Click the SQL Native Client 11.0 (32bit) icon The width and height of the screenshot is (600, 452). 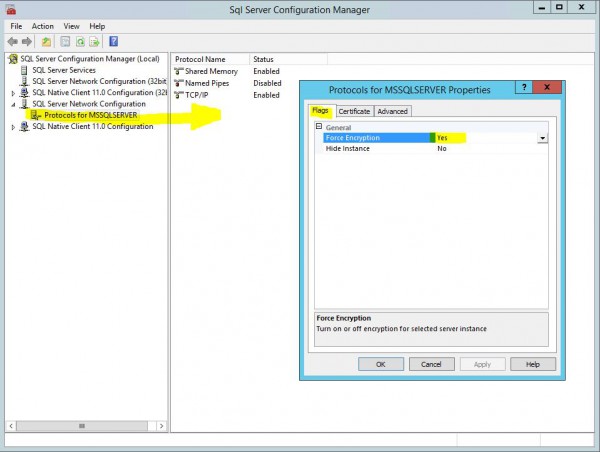point(24,92)
